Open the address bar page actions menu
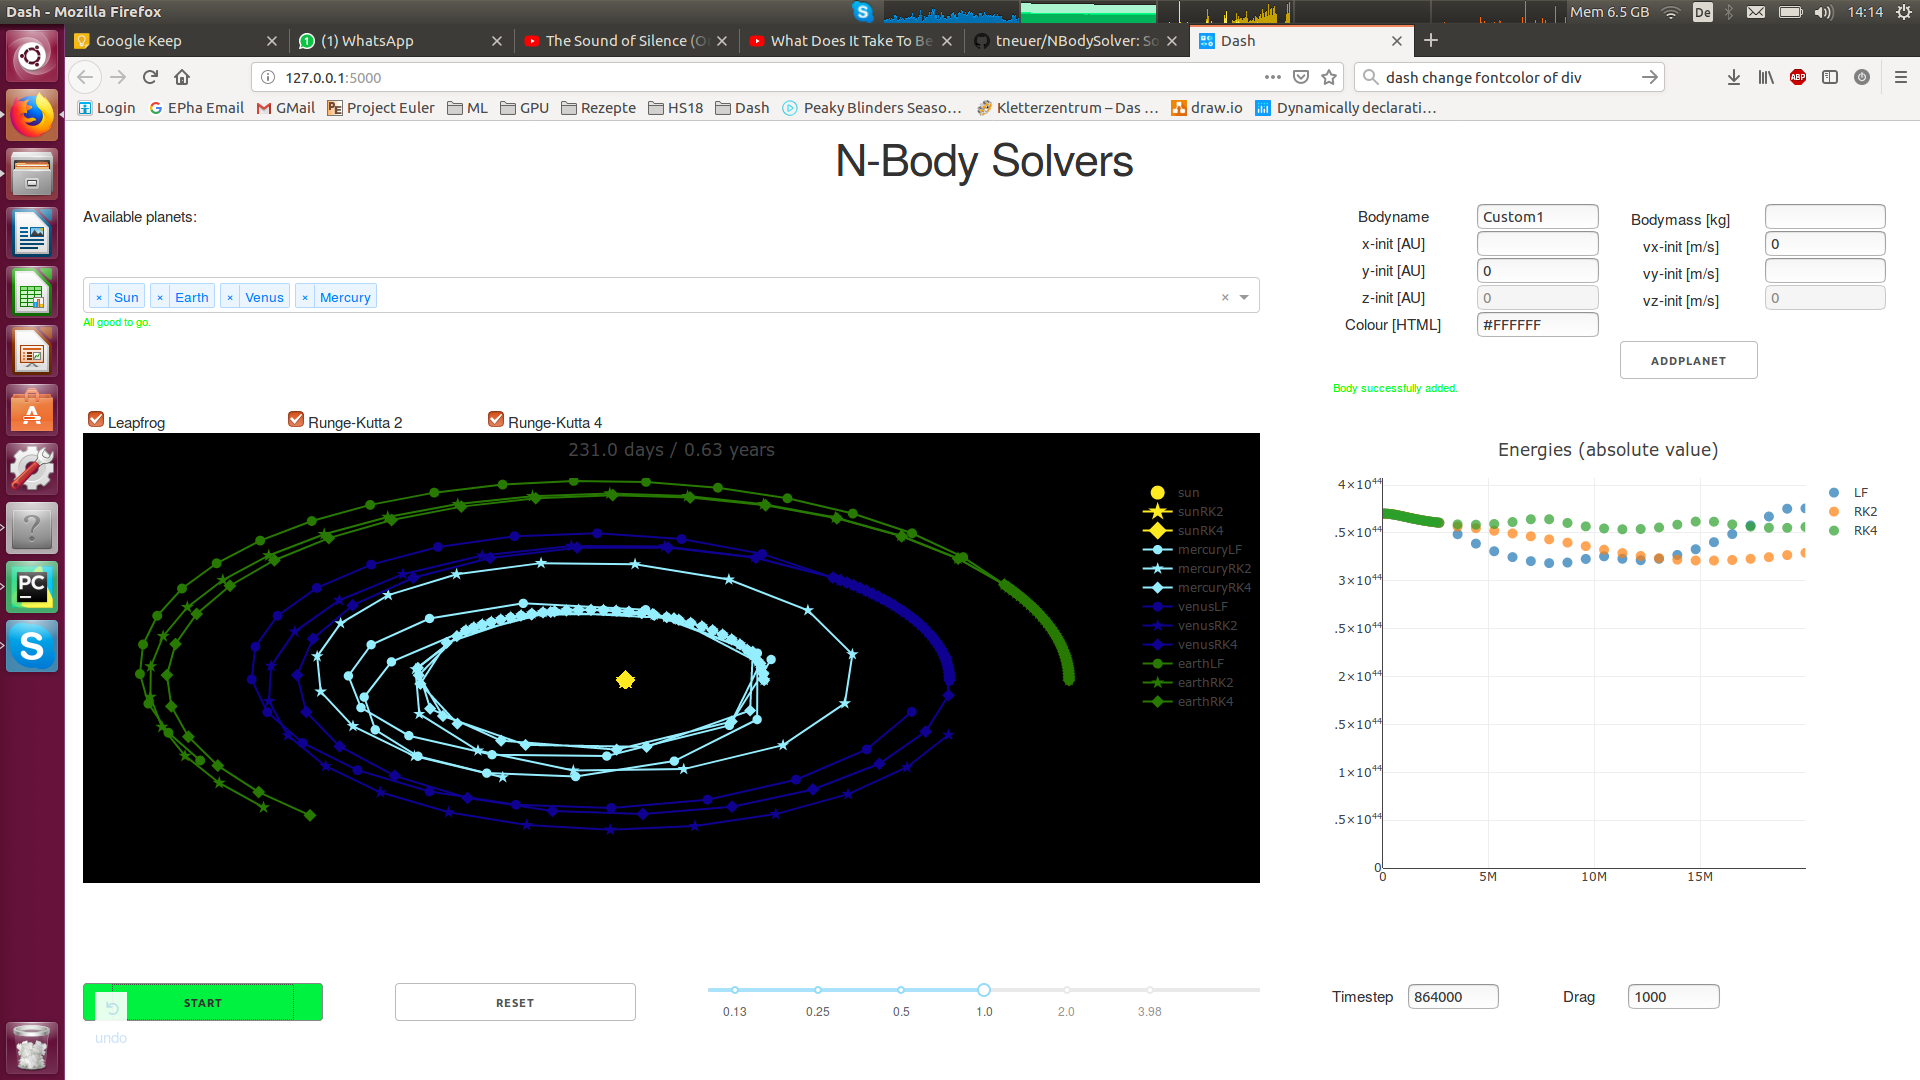This screenshot has height=1080, width=1920. [x=1272, y=77]
